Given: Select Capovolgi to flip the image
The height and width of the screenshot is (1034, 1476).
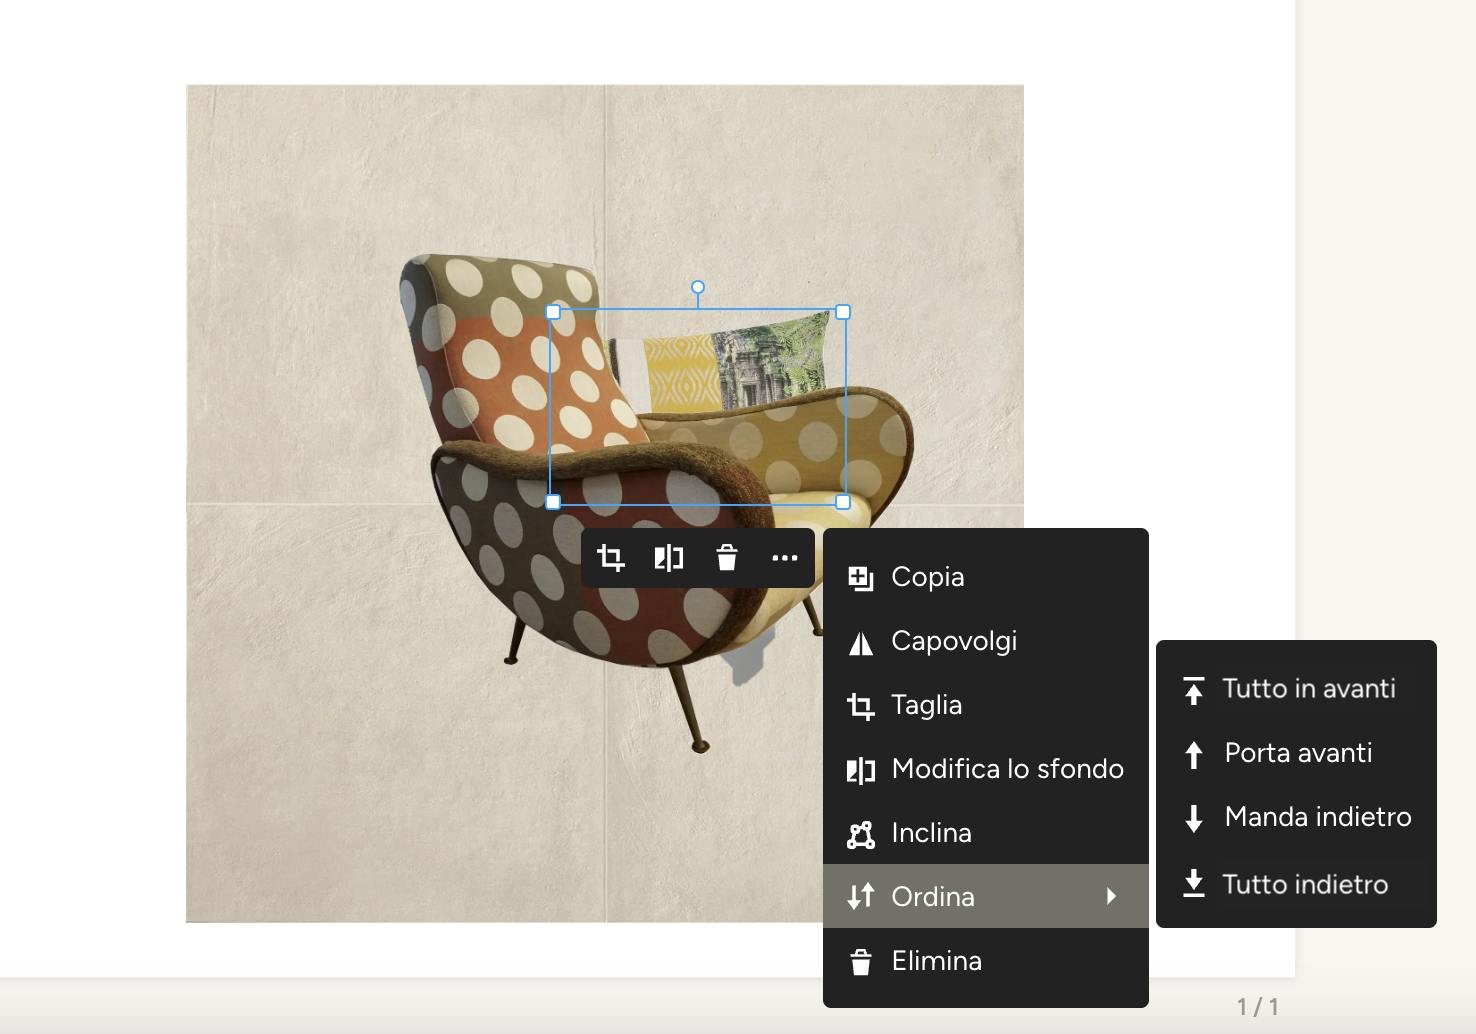Looking at the screenshot, I should coord(986,641).
